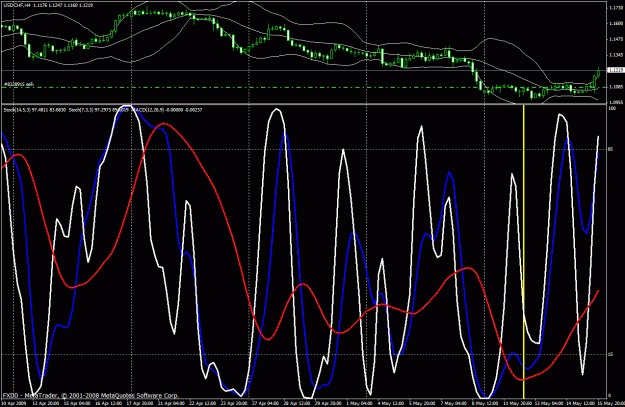Click the 1 May 04:00 time label
Image resolution: width=625 pixels, height=407 pixels.
click(359, 403)
